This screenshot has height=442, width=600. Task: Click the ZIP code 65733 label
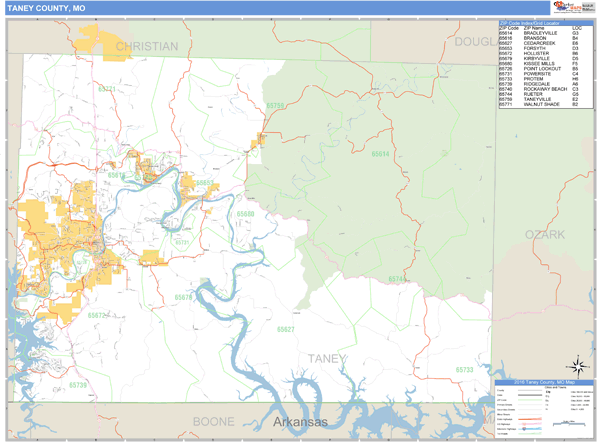[463, 370]
